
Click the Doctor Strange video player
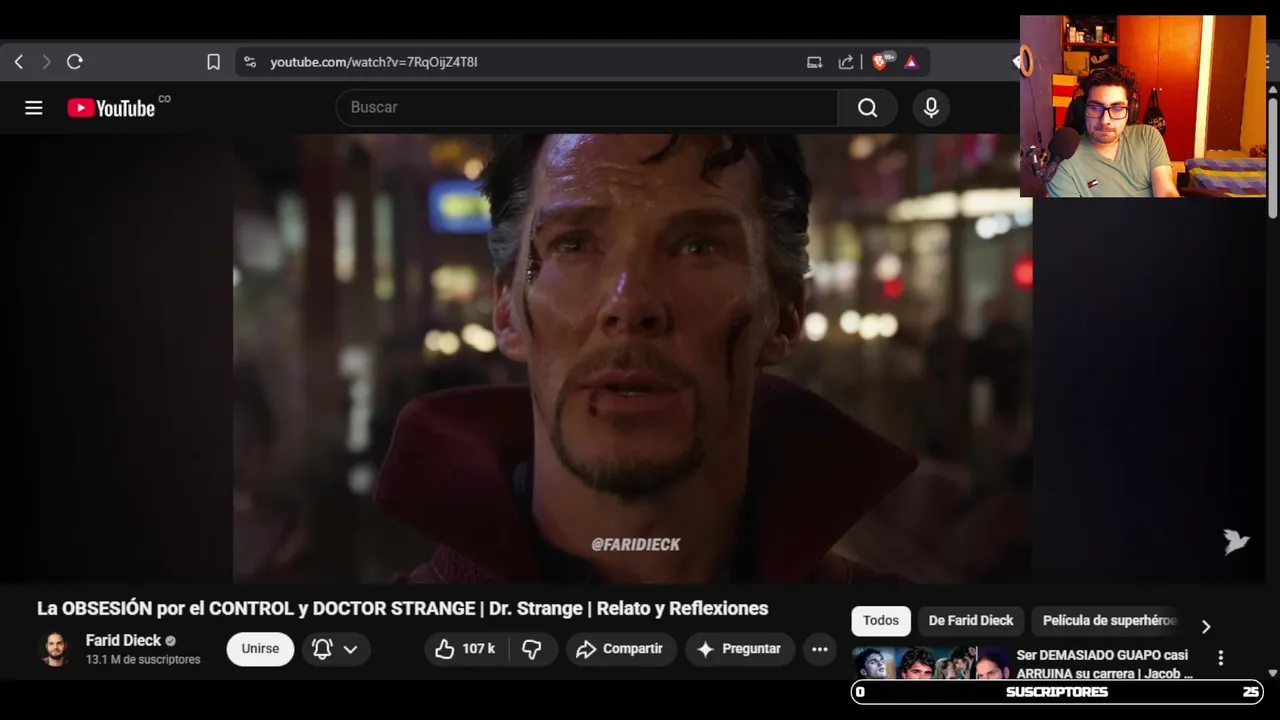click(633, 358)
